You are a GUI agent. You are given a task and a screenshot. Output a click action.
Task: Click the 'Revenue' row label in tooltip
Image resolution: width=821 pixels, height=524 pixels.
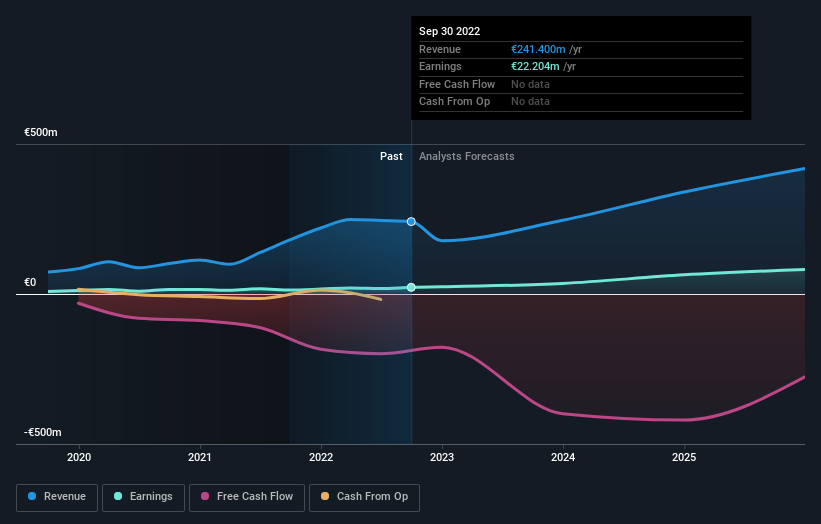point(440,49)
